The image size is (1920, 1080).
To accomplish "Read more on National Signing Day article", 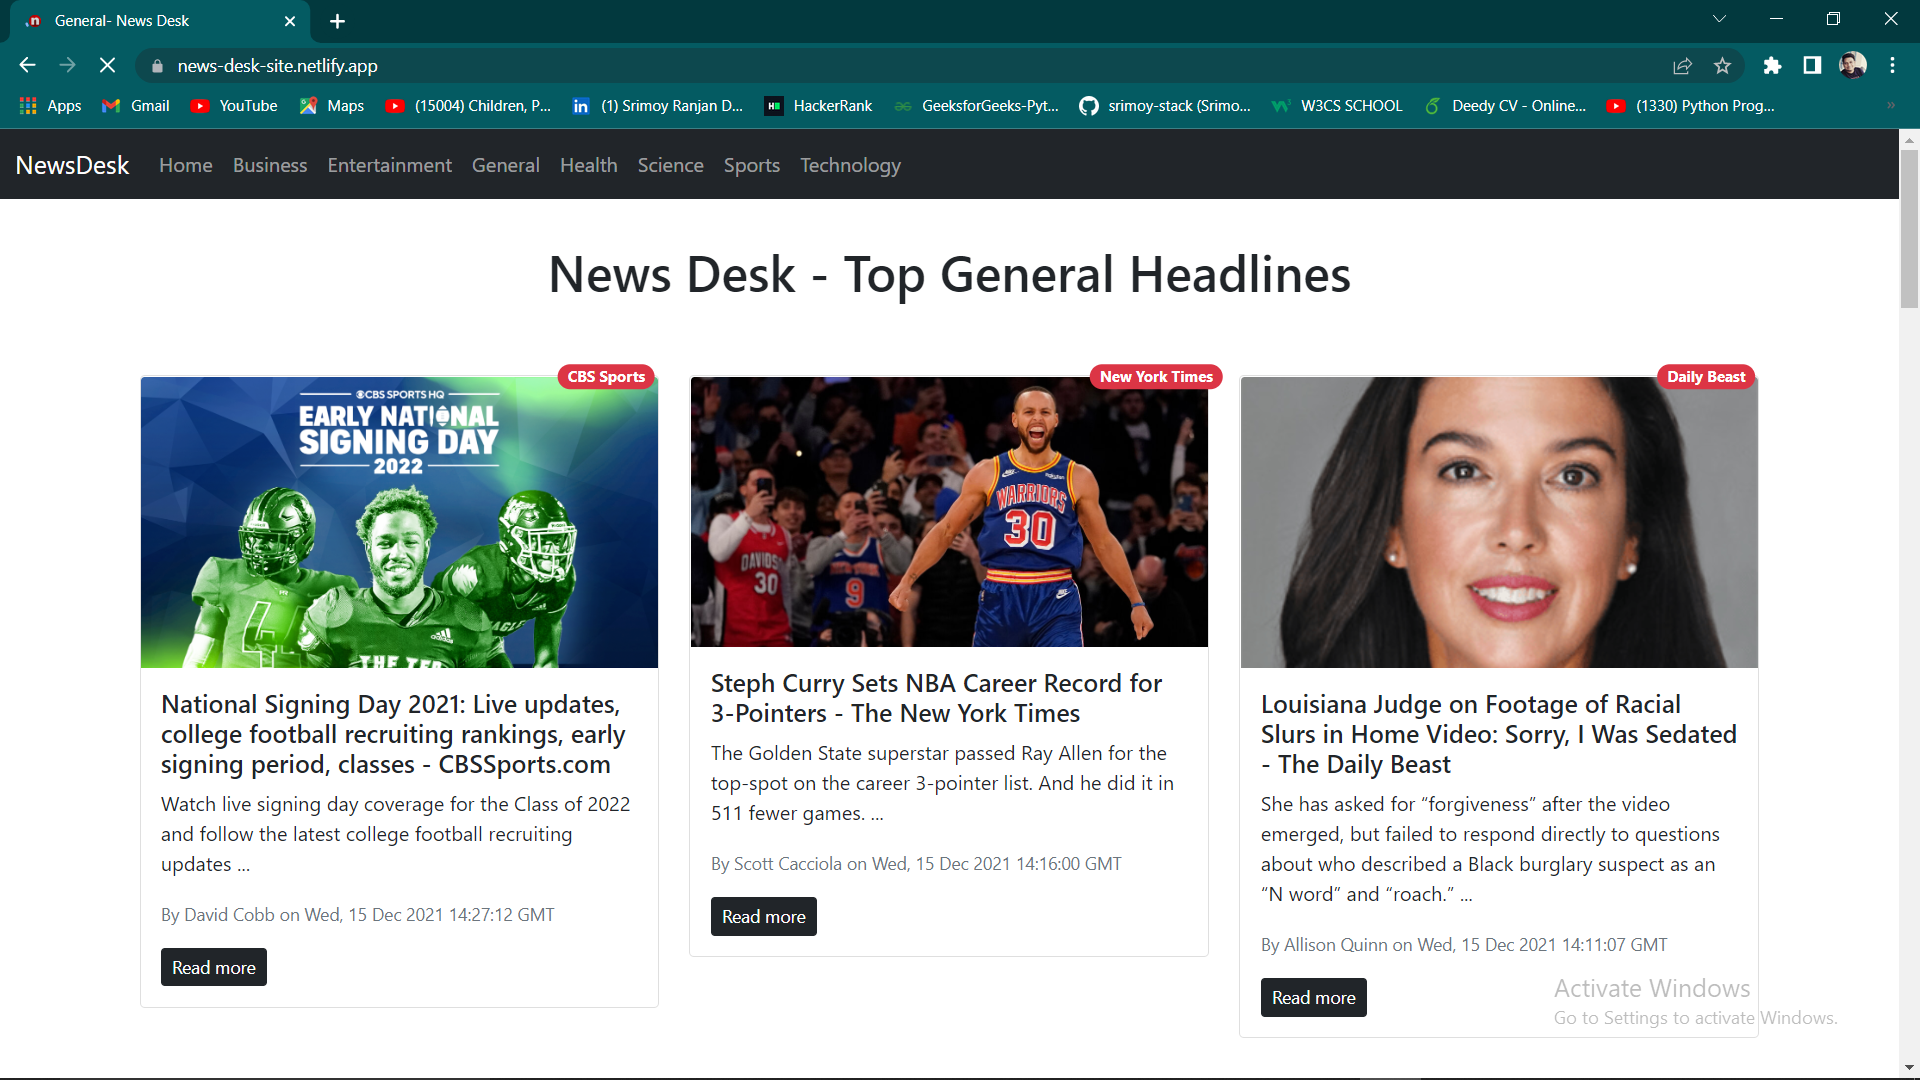I will pyautogui.click(x=214, y=967).
